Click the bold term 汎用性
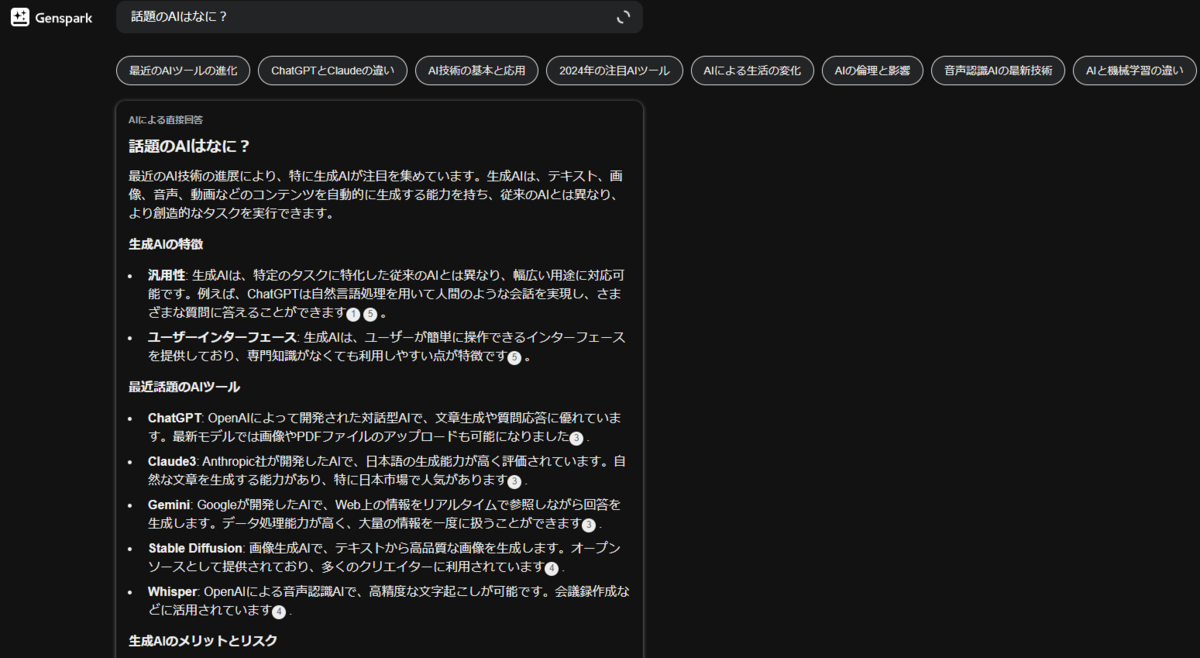 (x=167, y=275)
